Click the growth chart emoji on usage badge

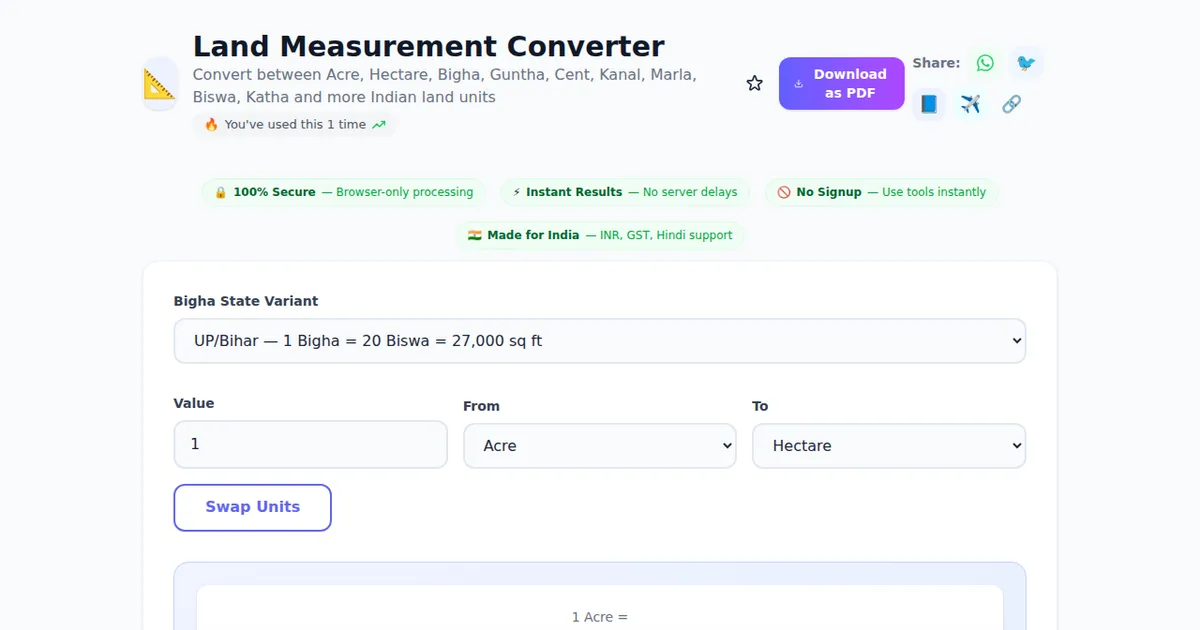point(378,124)
